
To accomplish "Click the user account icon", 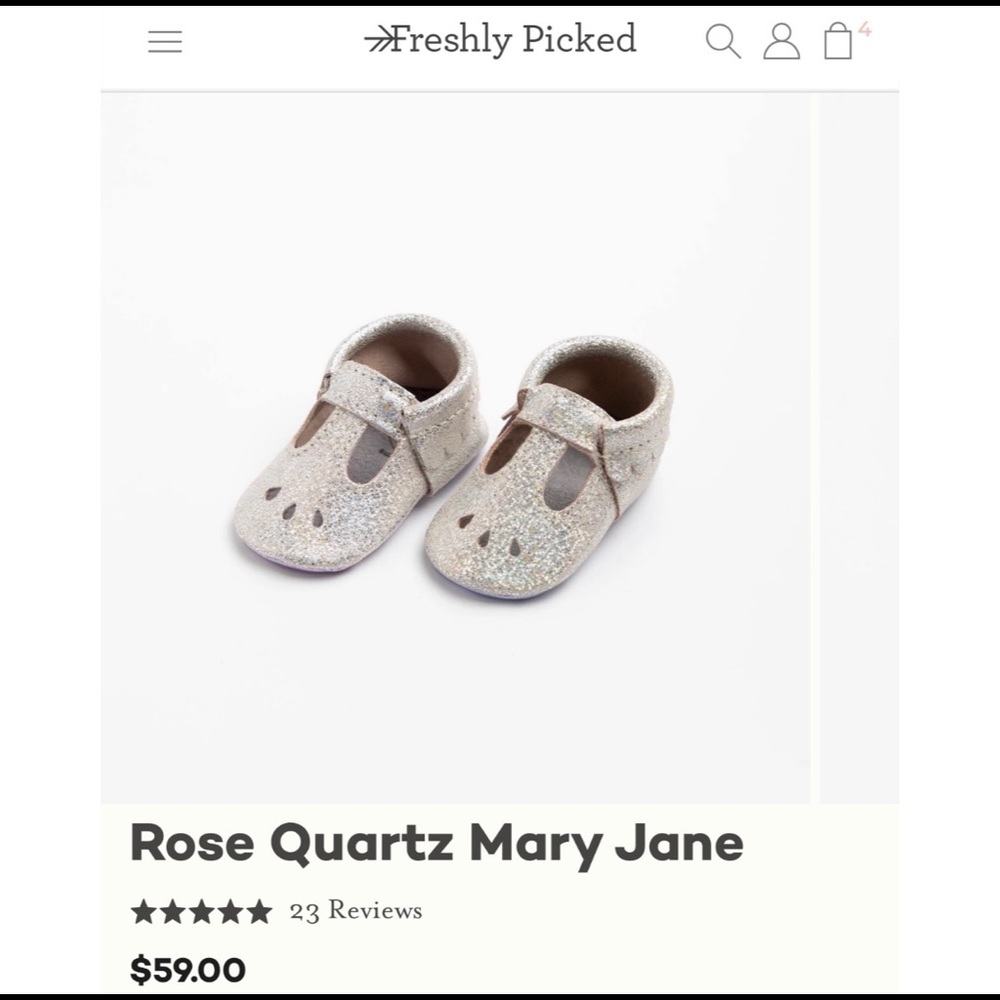I will tap(781, 41).
